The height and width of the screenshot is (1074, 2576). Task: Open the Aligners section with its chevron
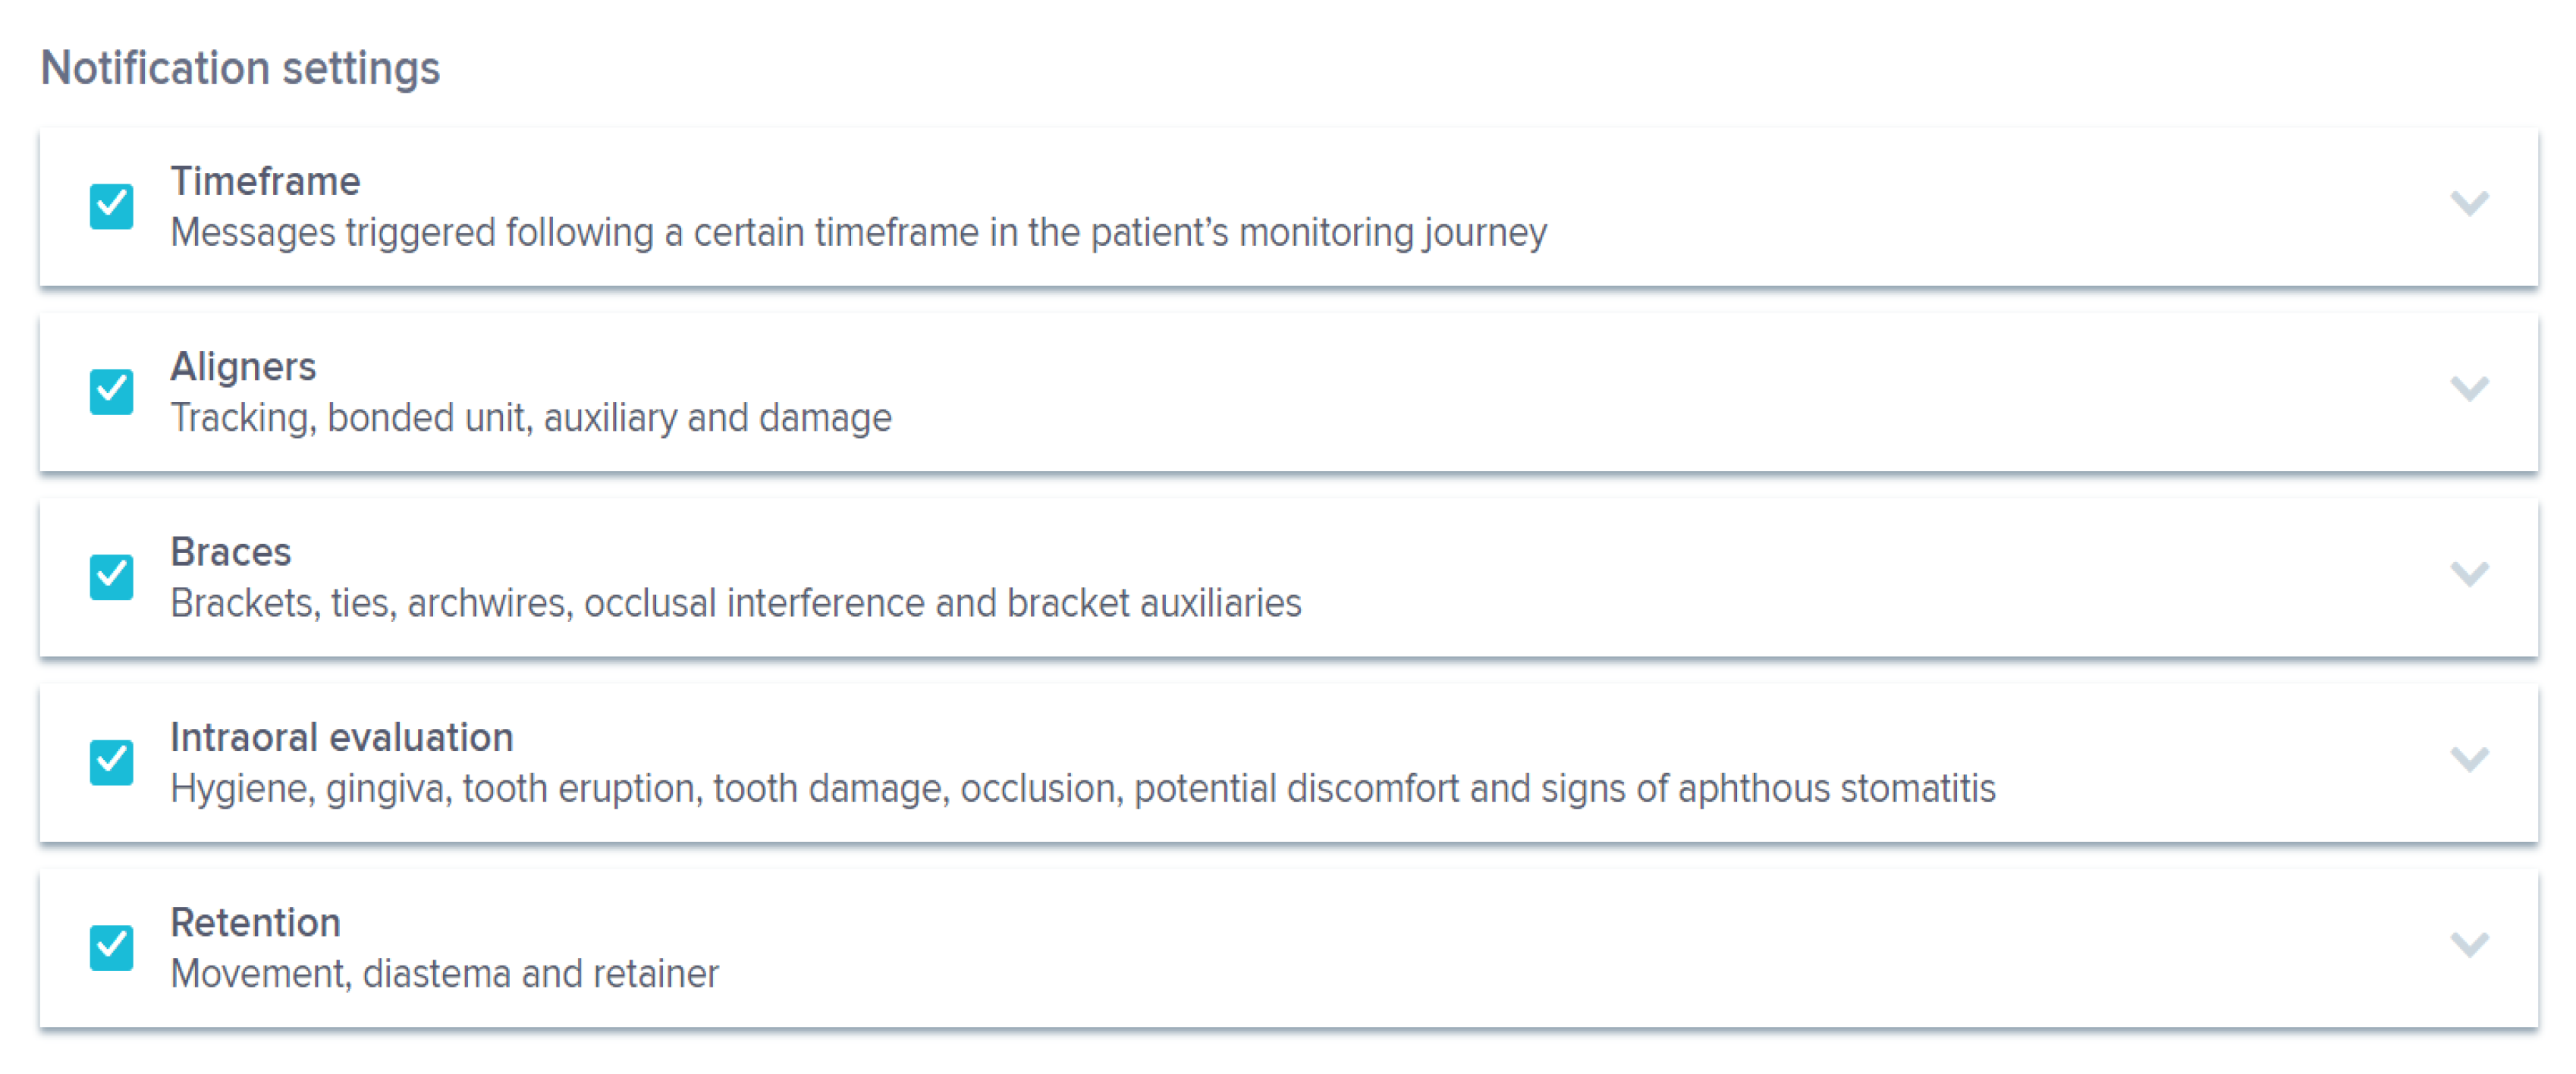tap(2469, 388)
